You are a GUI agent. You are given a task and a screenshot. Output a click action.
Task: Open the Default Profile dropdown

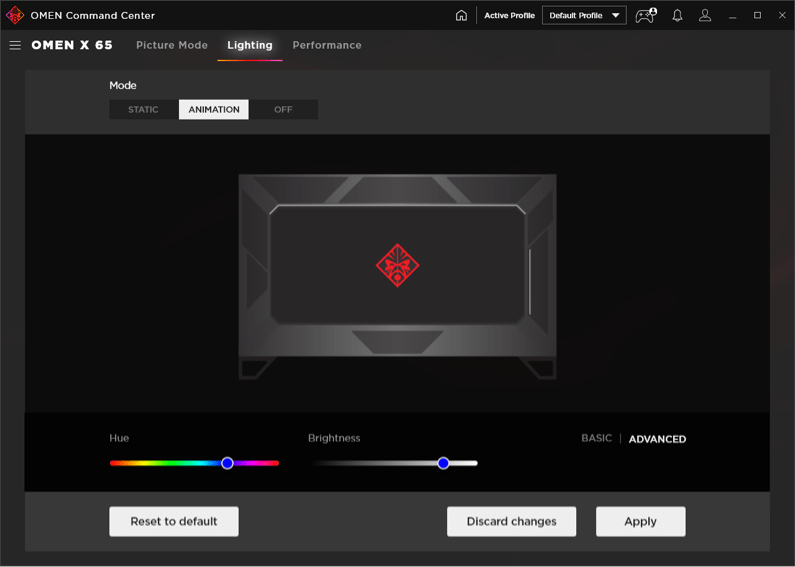[x=584, y=15]
